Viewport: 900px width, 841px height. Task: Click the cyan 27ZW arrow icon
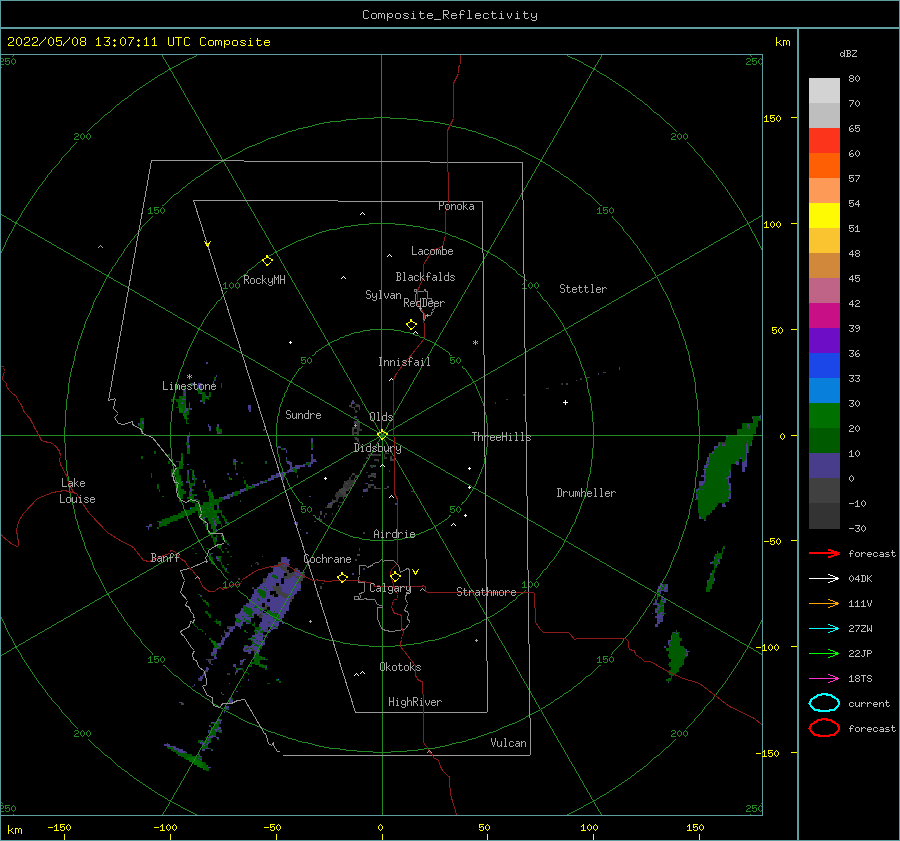coord(824,629)
